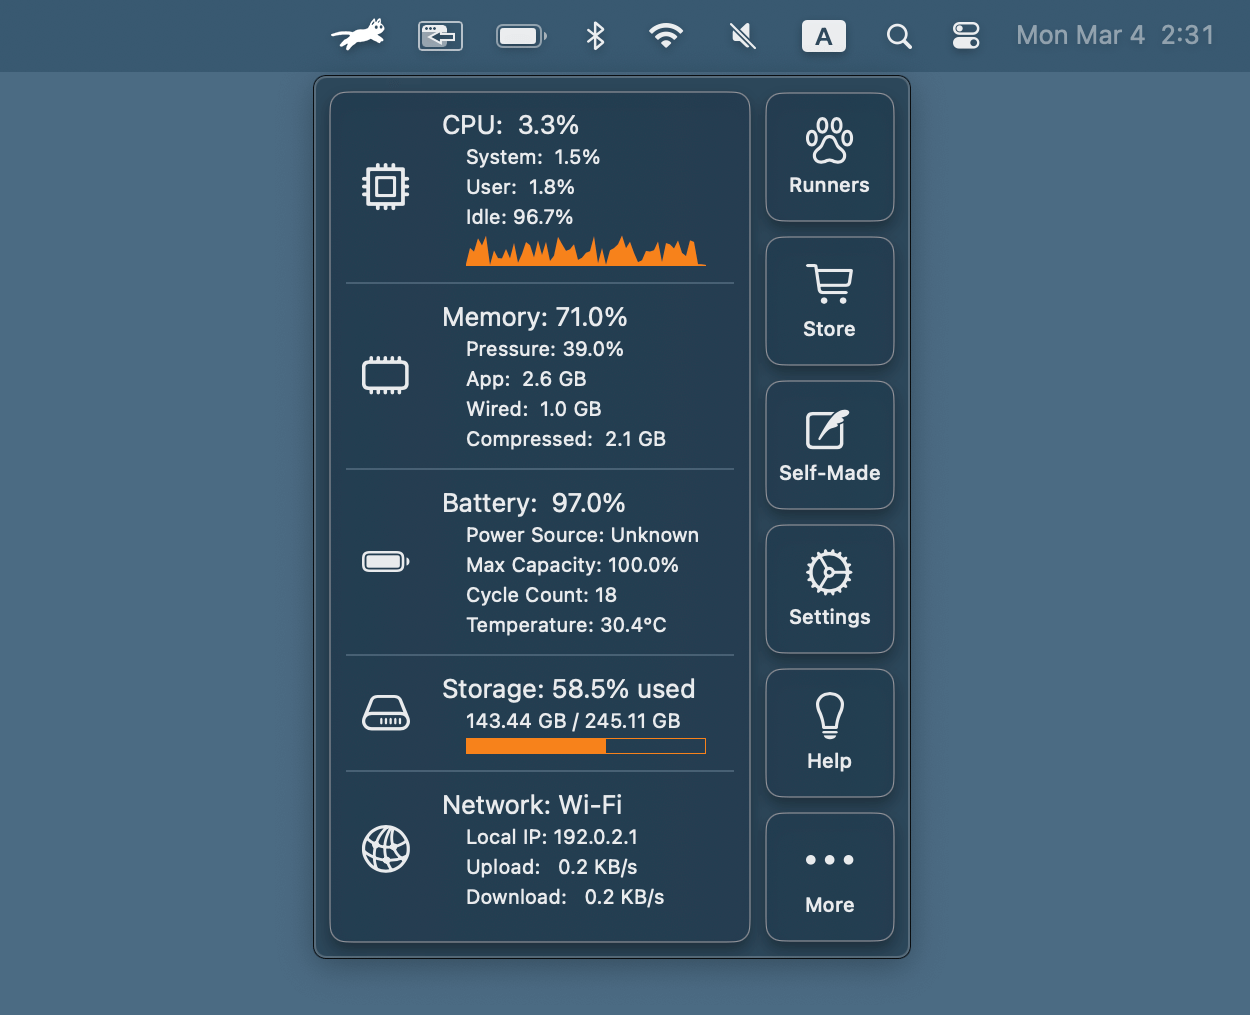Screen dimensions: 1250x1015
Task: Open the Wi-Fi menu in menu bar
Action: tap(666, 36)
